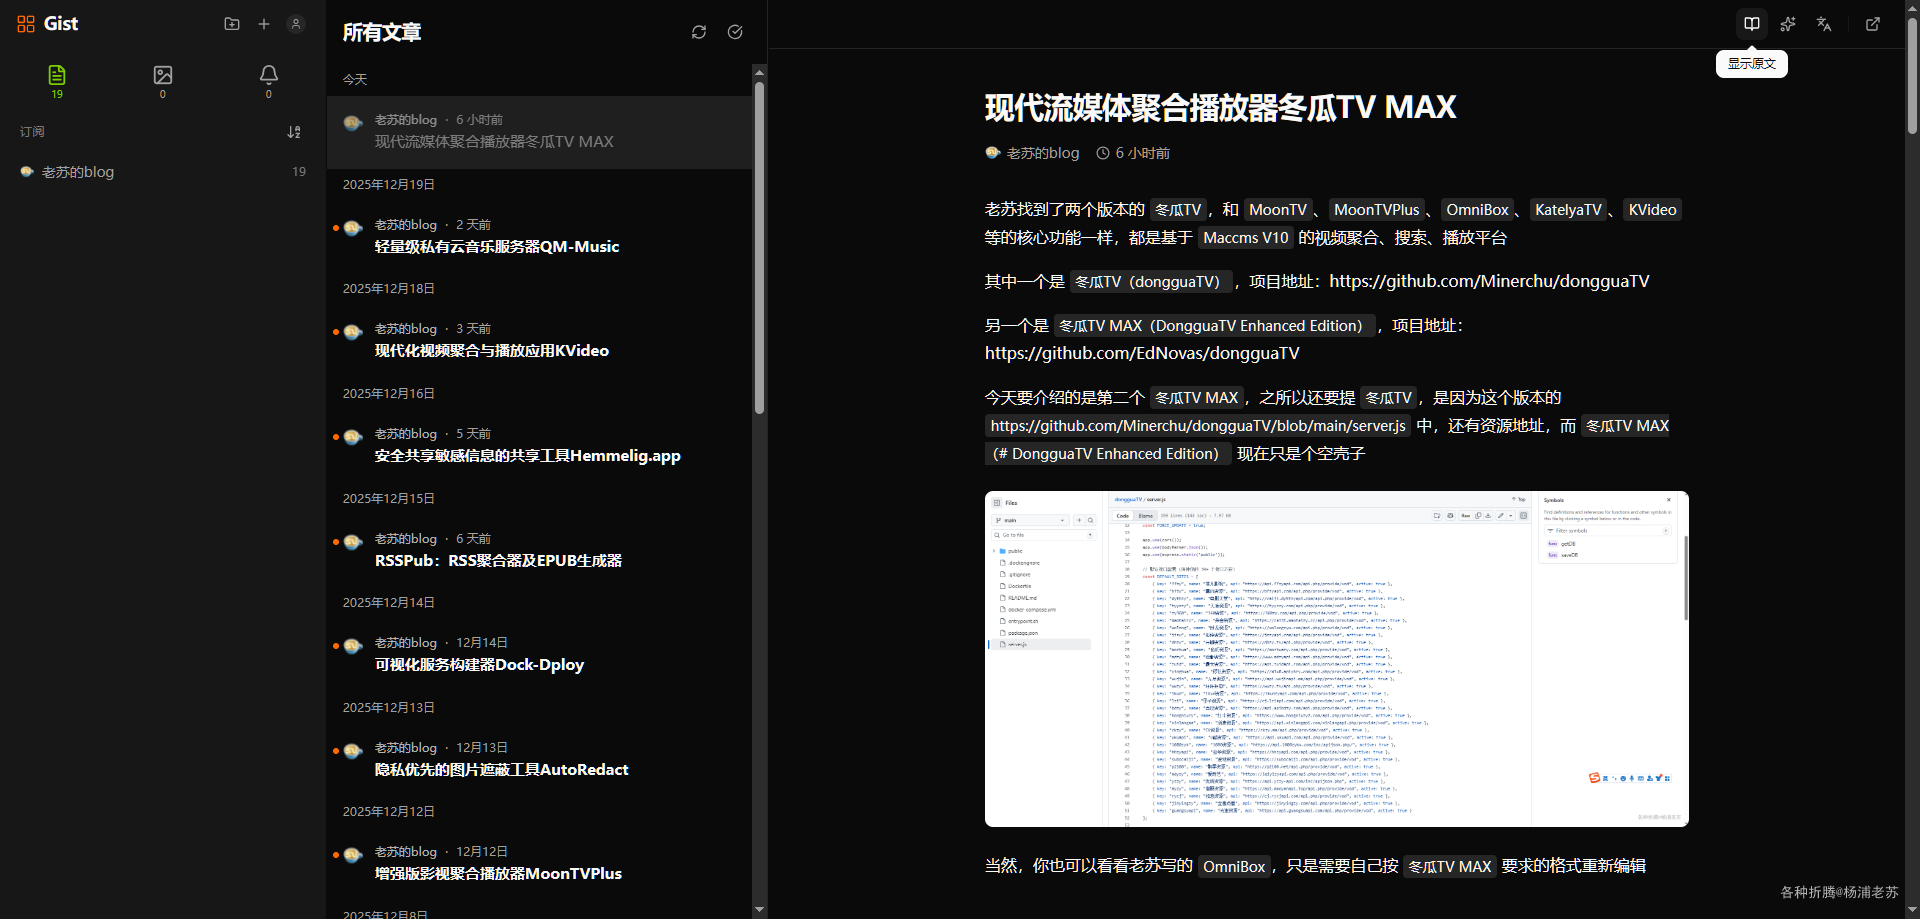Click the article list scroll down arrow

(x=759, y=910)
